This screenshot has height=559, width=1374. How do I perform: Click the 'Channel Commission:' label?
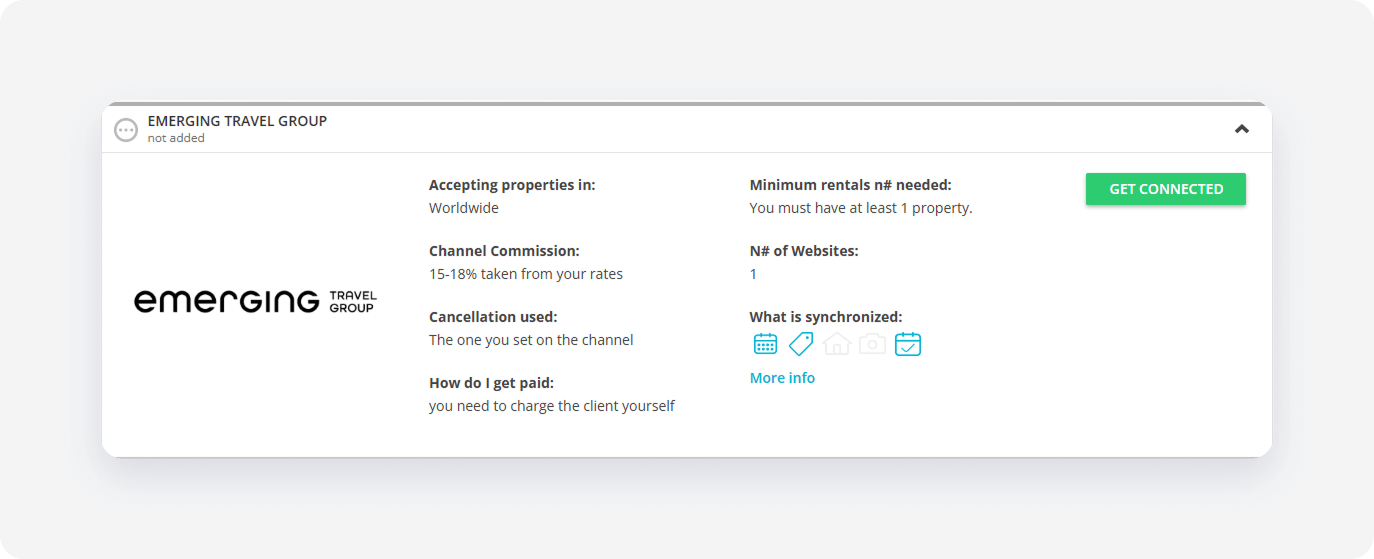(504, 251)
